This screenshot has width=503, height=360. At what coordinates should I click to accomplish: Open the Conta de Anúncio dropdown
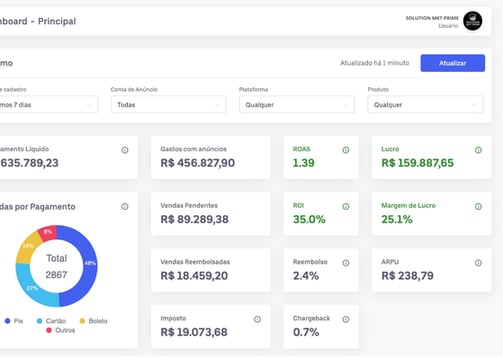[x=168, y=105]
